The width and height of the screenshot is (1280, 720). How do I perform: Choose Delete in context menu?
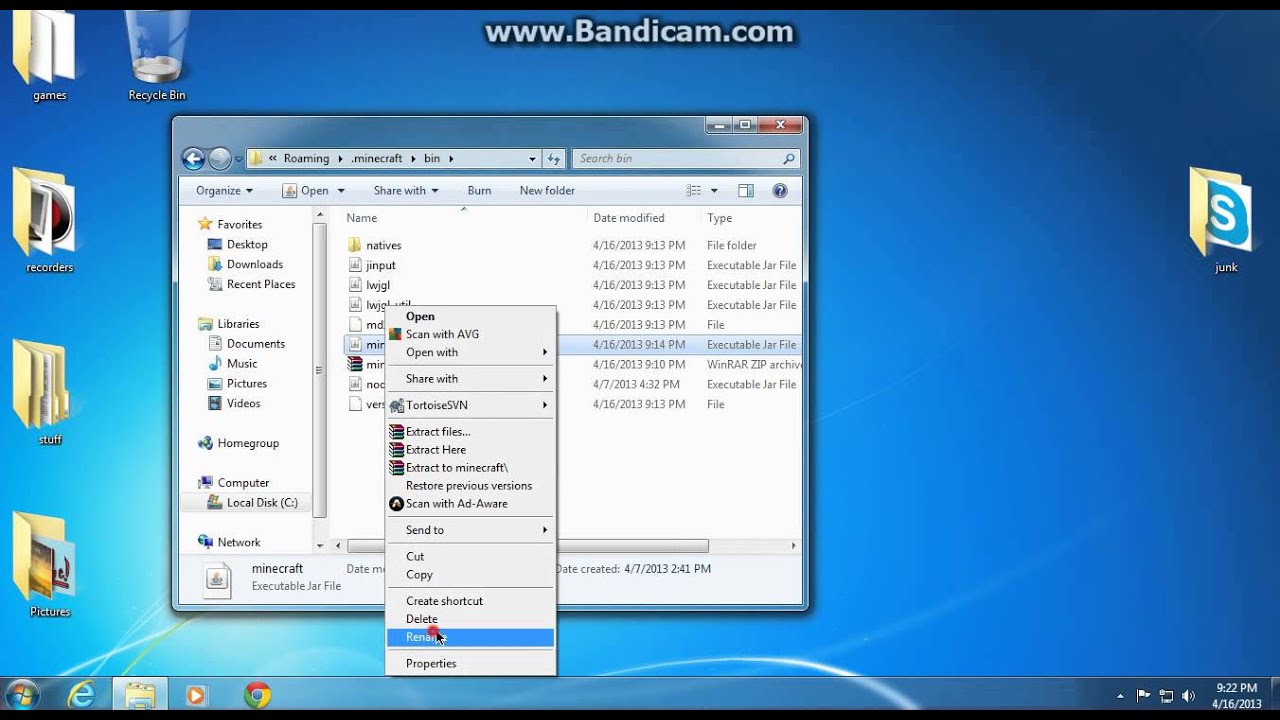coord(470,619)
